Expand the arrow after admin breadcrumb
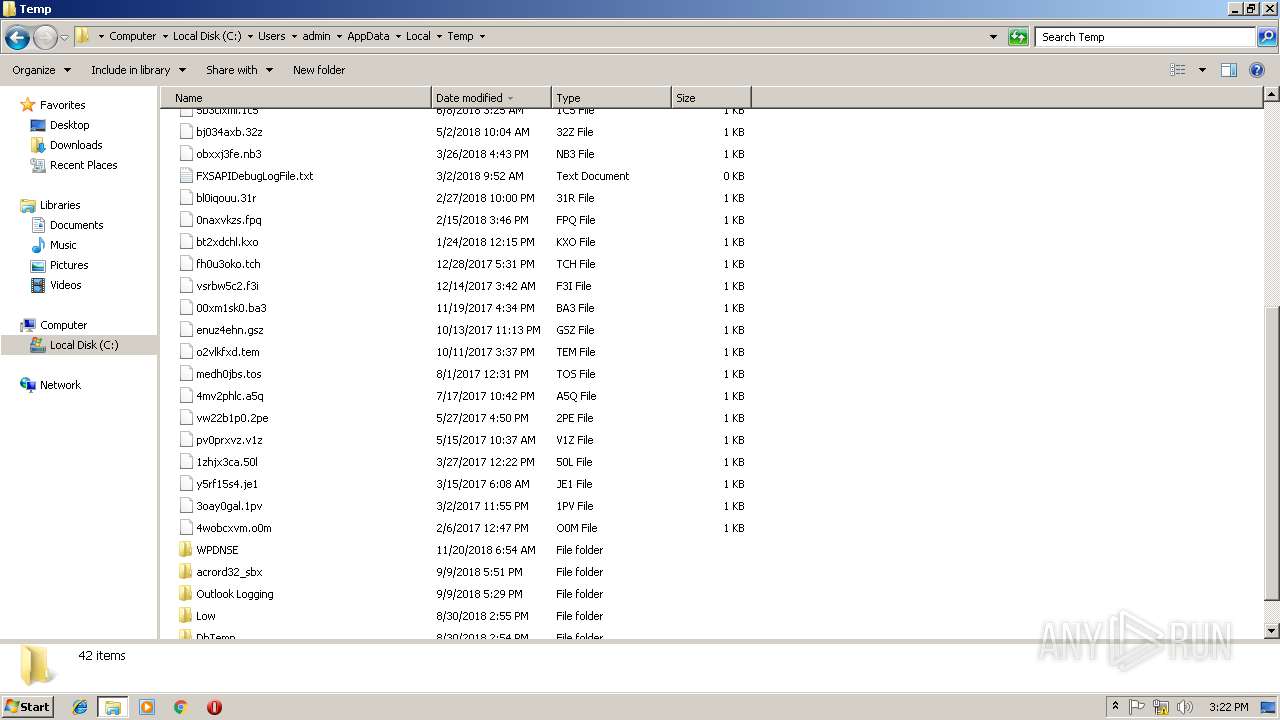1280x720 pixels. (x=339, y=36)
